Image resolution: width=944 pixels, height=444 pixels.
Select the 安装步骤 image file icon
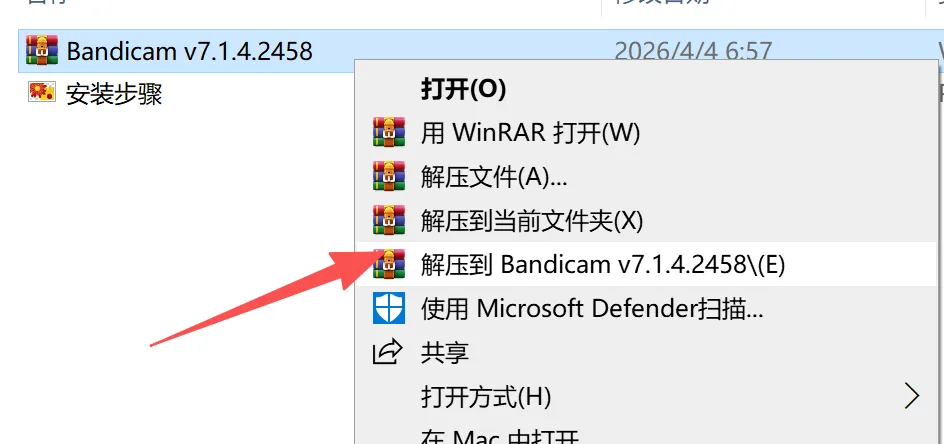pyautogui.click(x=42, y=92)
